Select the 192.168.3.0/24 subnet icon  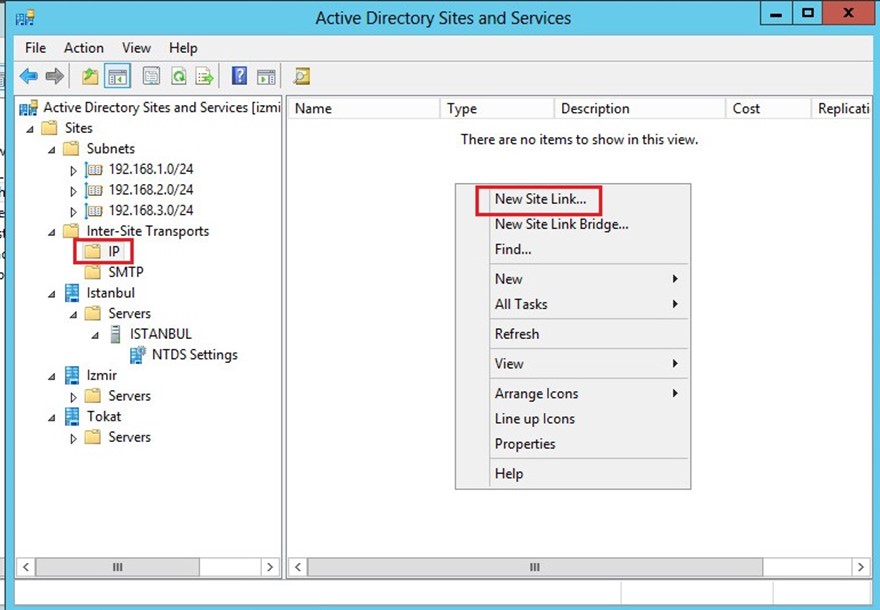[x=94, y=210]
